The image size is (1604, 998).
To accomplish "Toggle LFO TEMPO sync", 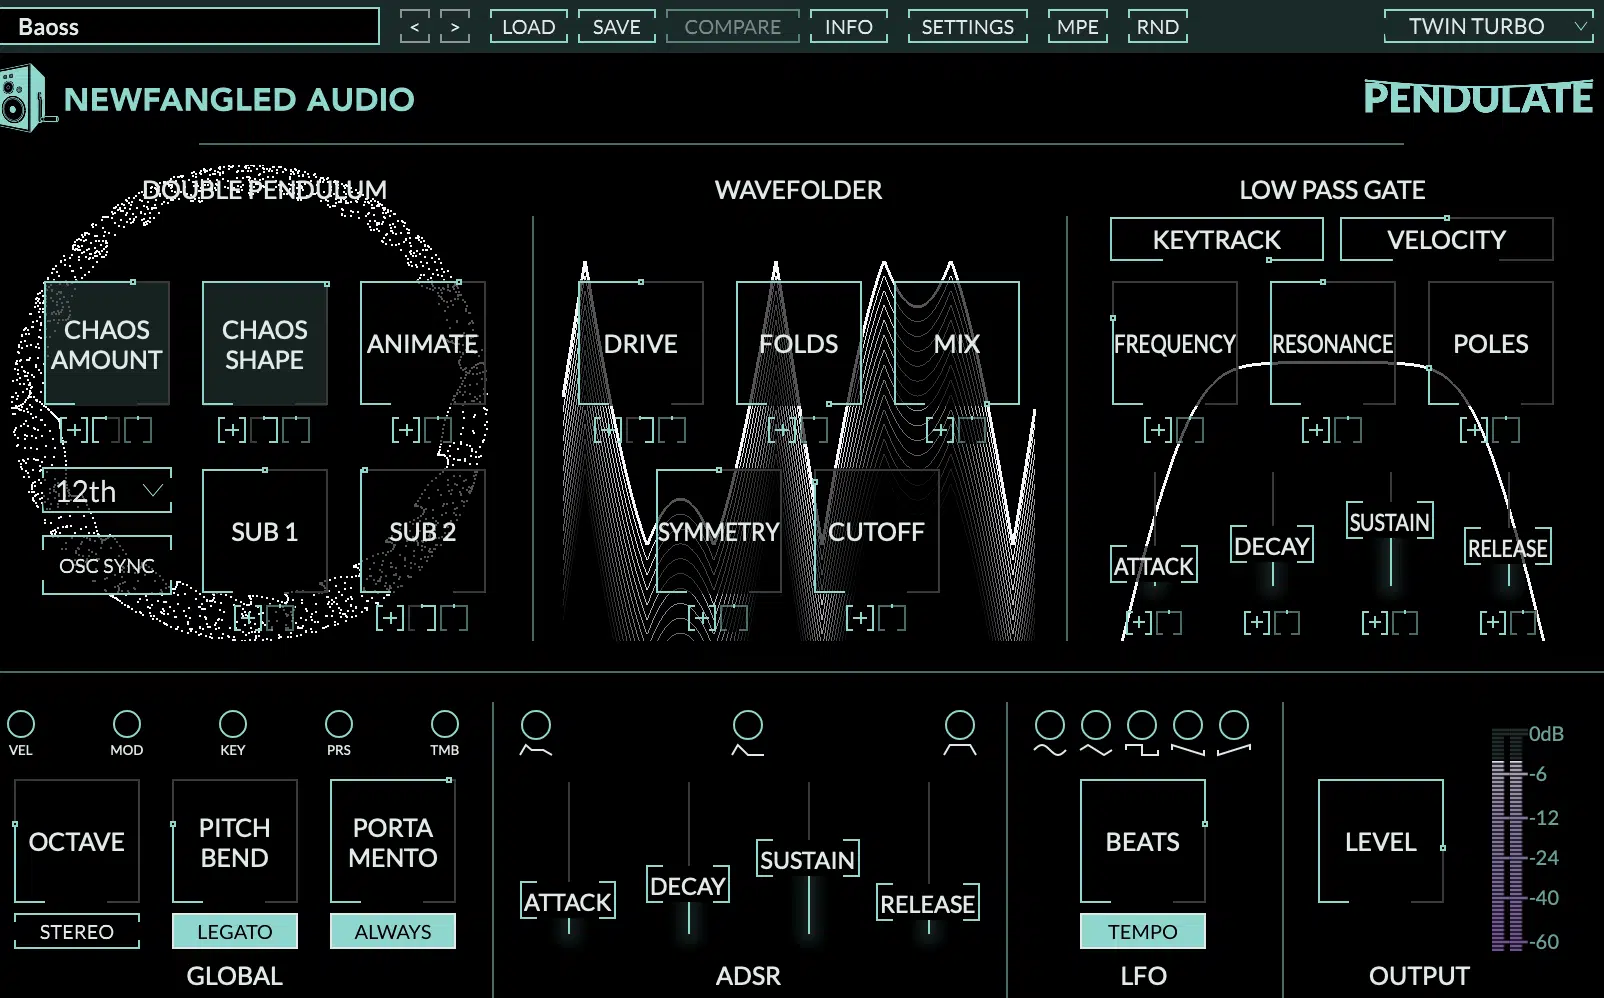I will [1143, 931].
